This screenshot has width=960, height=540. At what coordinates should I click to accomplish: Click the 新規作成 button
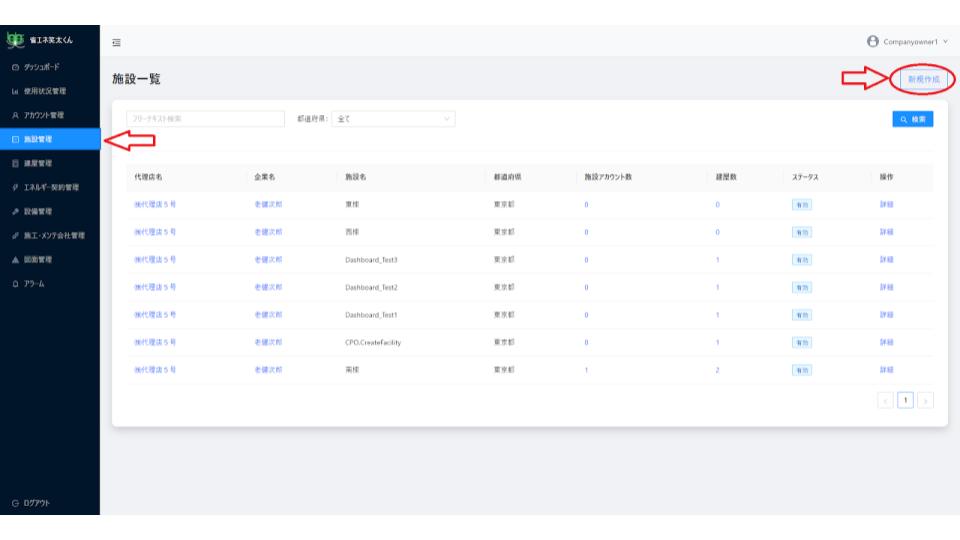922,78
